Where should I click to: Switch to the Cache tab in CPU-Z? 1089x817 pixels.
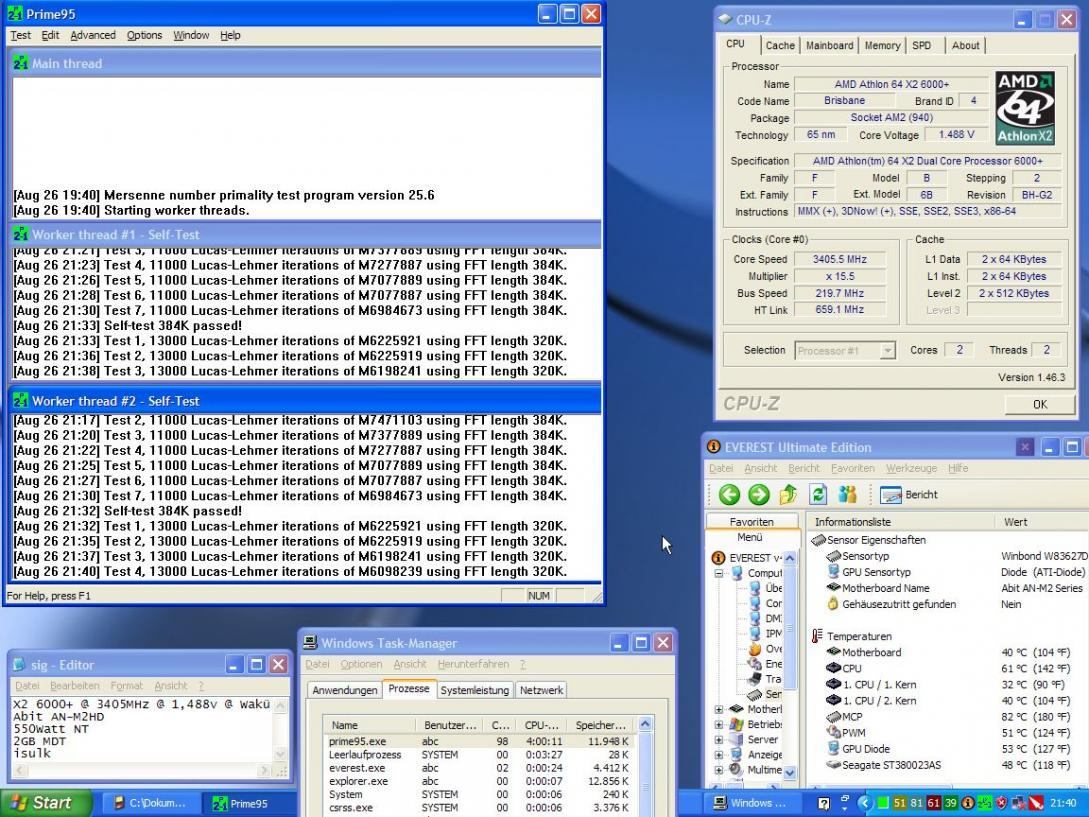click(779, 45)
